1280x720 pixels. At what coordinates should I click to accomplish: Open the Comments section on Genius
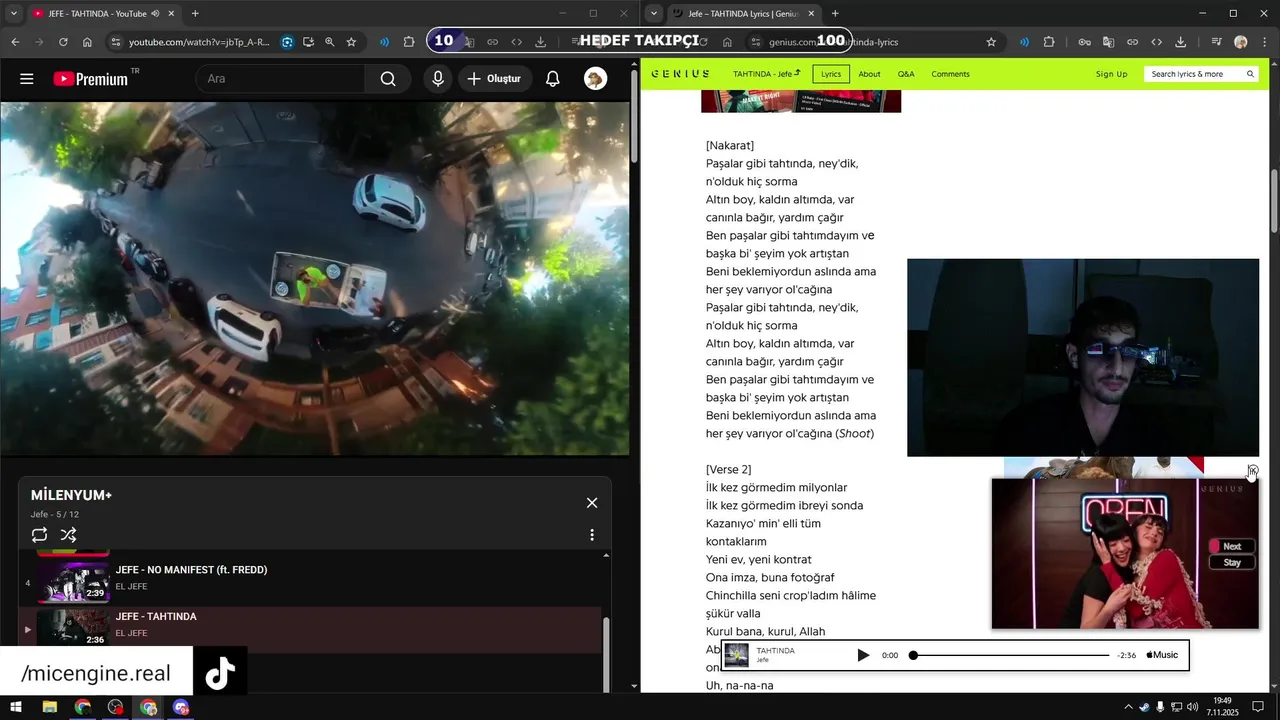(950, 74)
